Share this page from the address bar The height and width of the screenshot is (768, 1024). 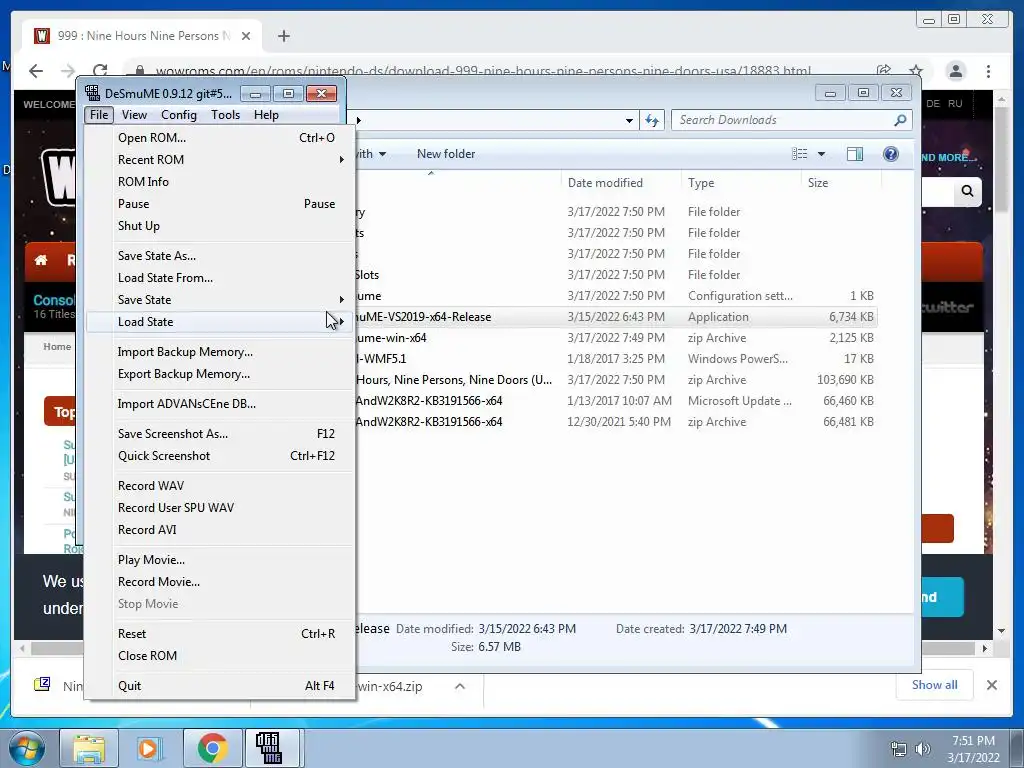pyautogui.click(x=884, y=71)
